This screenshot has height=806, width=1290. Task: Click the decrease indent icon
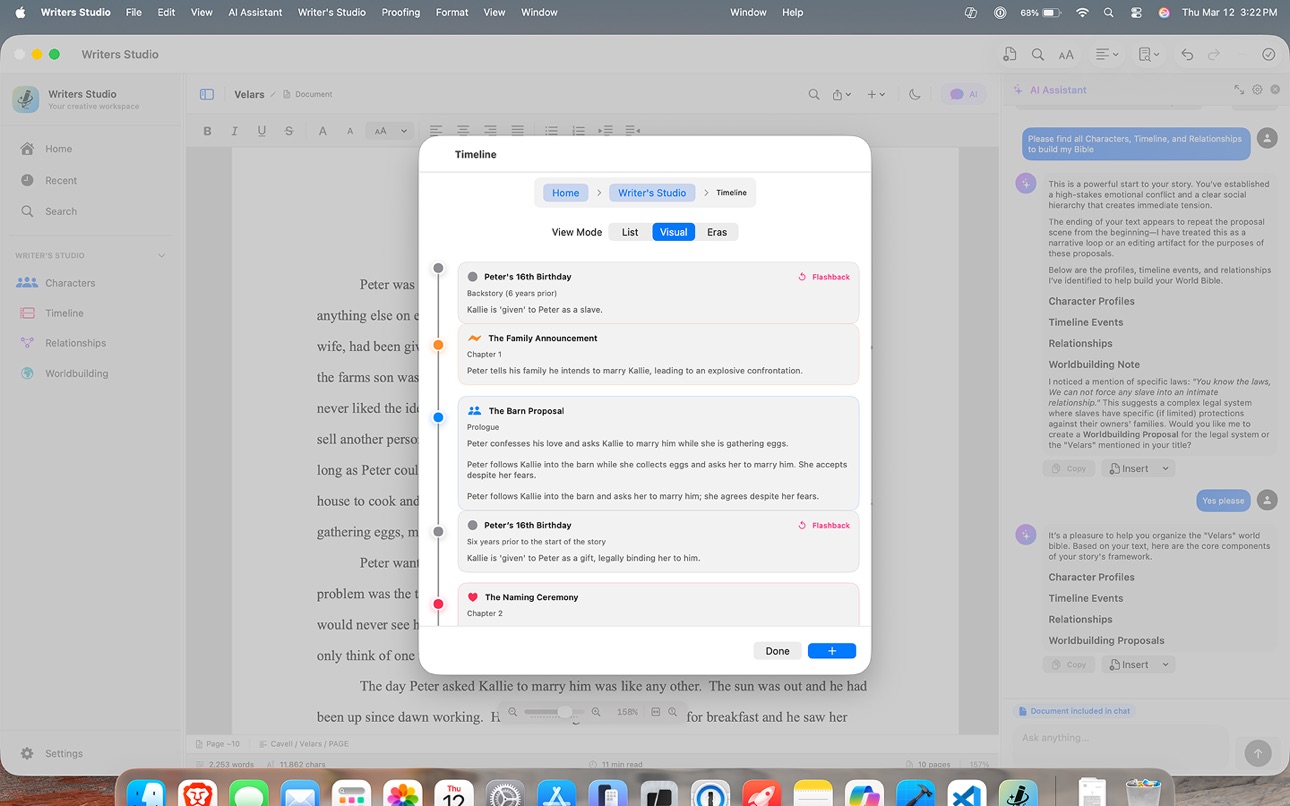click(x=632, y=131)
